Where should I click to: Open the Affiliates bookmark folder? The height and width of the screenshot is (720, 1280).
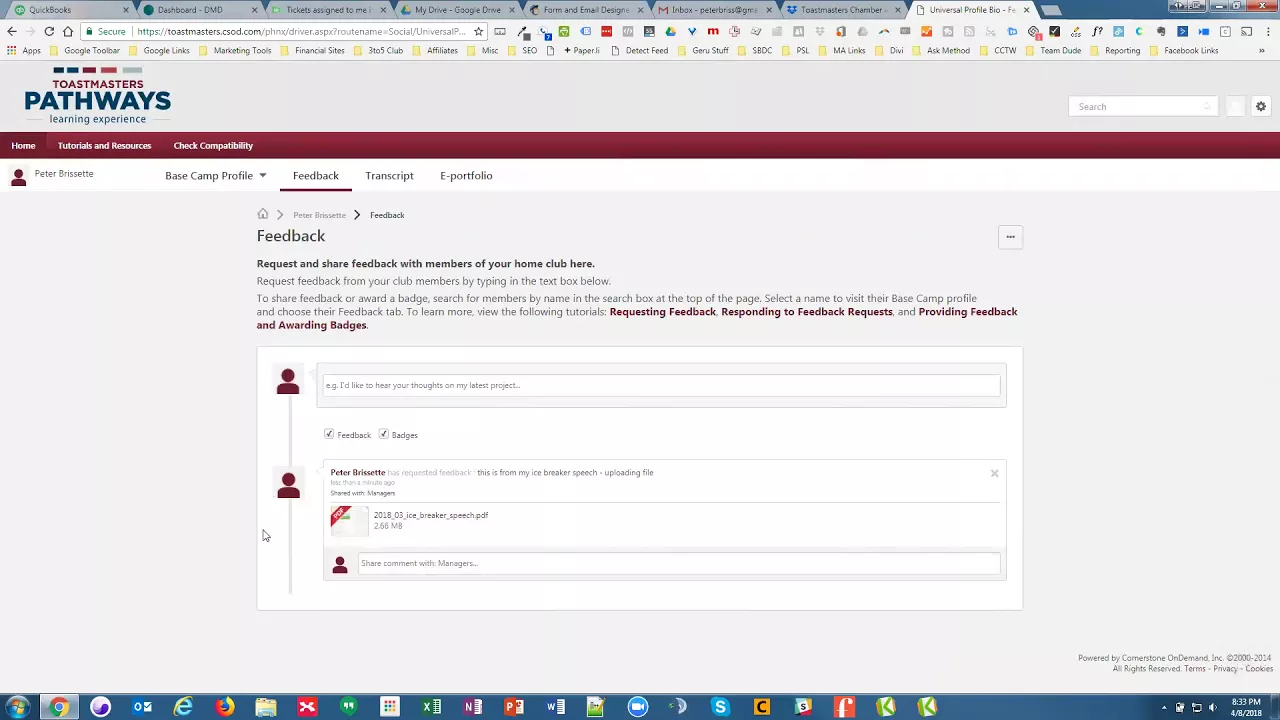coord(435,50)
